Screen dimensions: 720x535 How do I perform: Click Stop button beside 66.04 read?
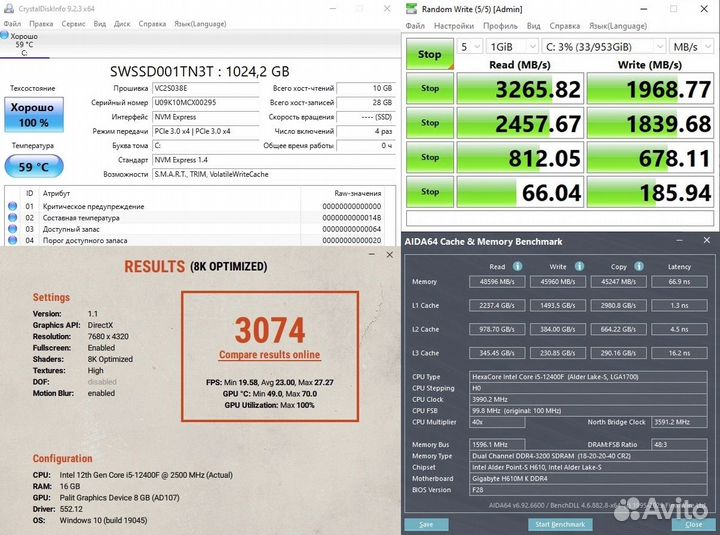(430, 191)
